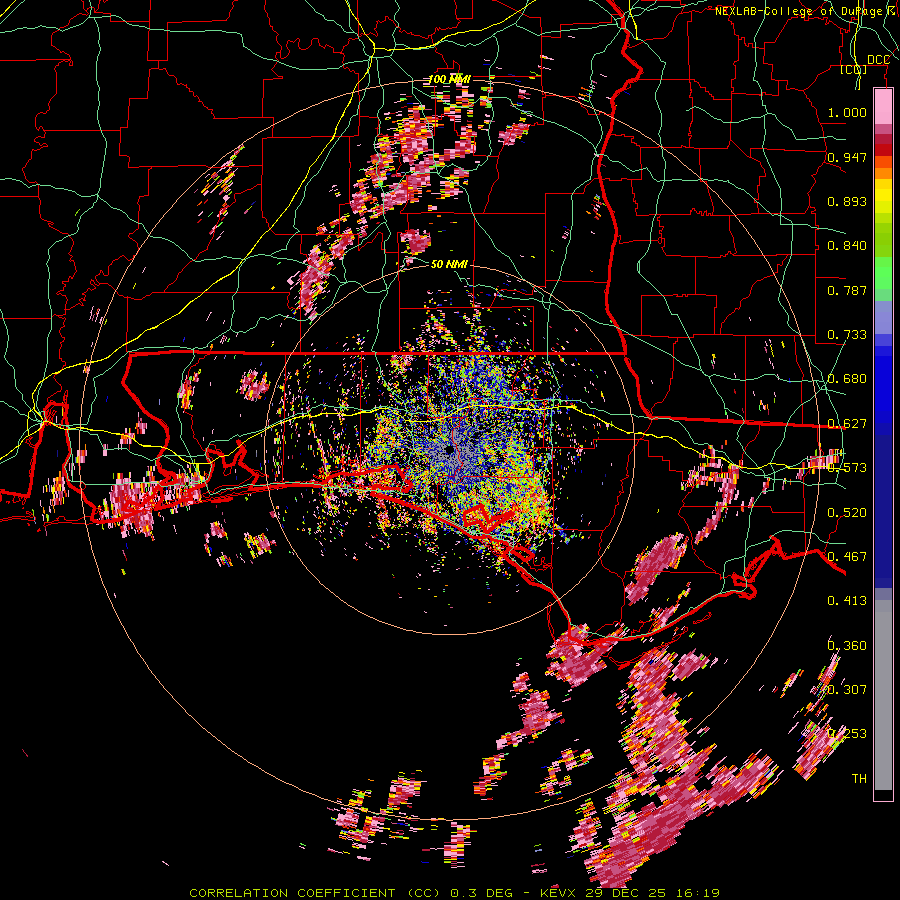The height and width of the screenshot is (900, 900).
Task: Click the CORRELATION COEFFICIENT caption text
Action: pyautogui.click(x=292, y=893)
